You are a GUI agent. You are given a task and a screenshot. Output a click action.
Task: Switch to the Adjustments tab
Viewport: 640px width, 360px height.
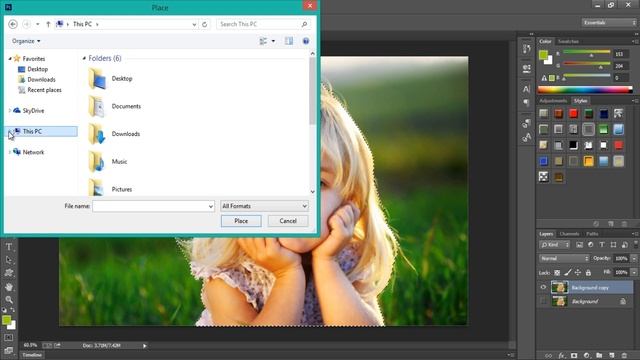[x=553, y=101]
